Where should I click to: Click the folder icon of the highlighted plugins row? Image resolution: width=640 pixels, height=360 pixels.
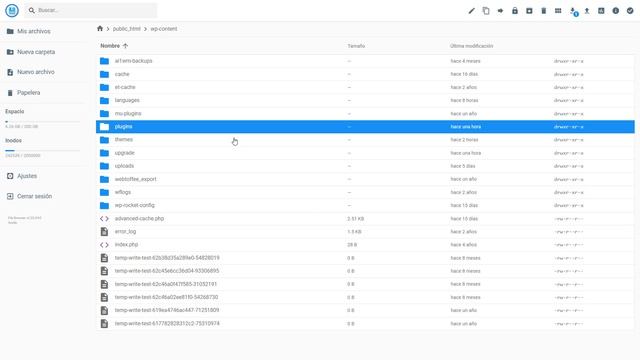(x=104, y=127)
